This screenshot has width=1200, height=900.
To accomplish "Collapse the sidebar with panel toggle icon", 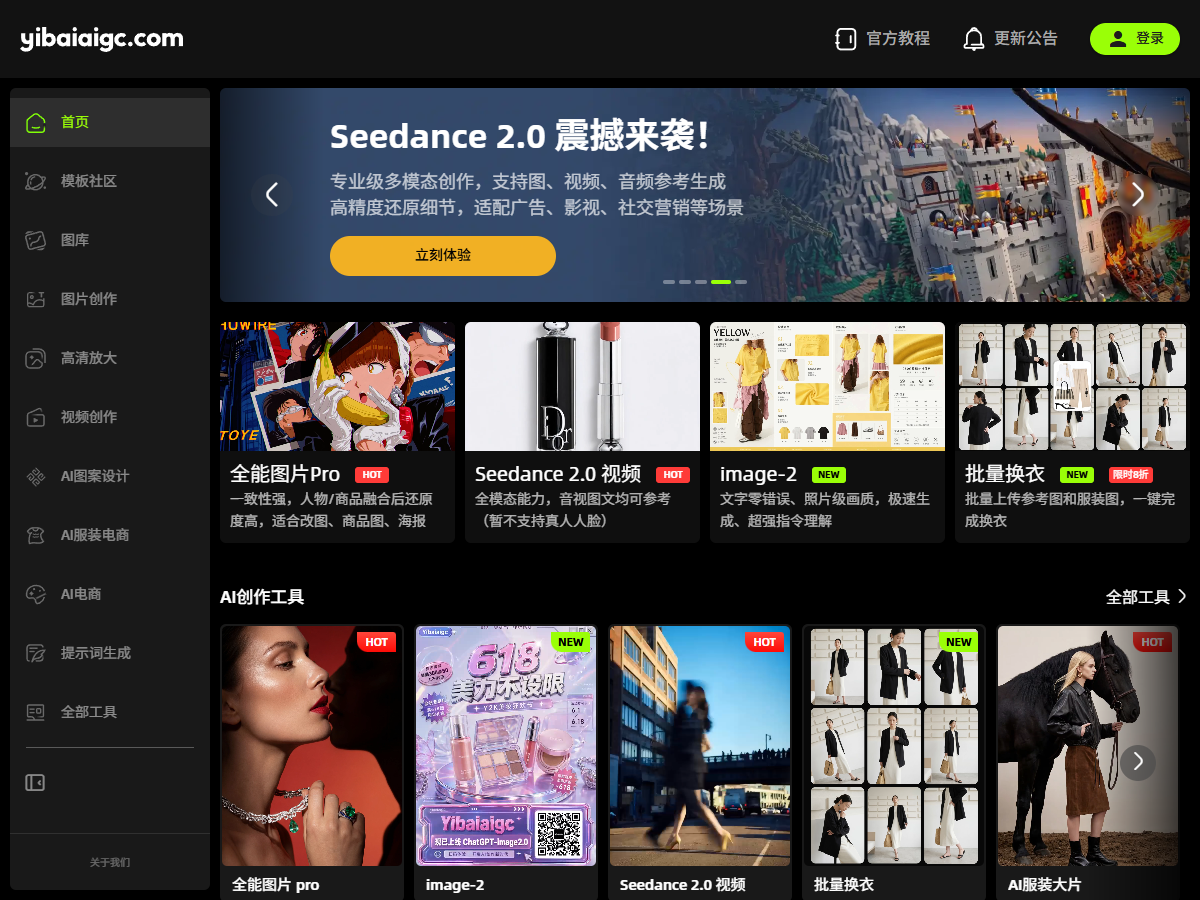I will [x=35, y=782].
